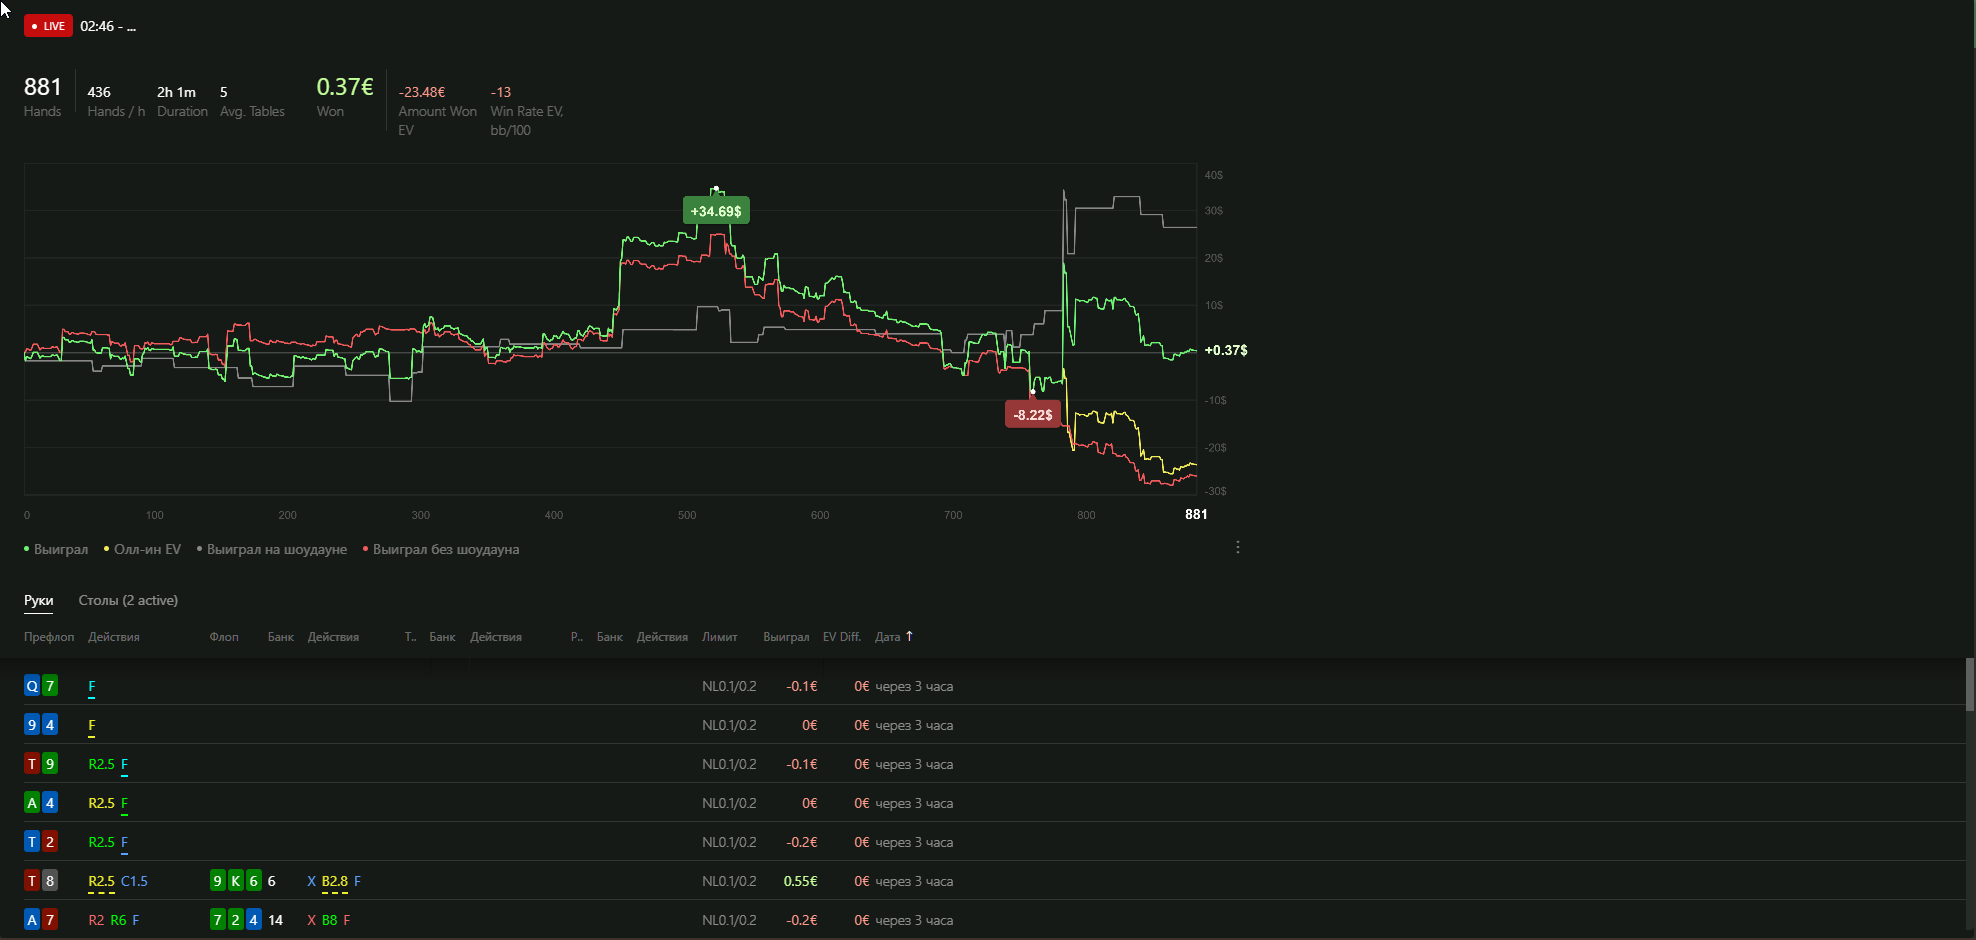The height and width of the screenshot is (940, 1976).
Task: Sort by the EV Diff. column header
Action: [x=842, y=637]
